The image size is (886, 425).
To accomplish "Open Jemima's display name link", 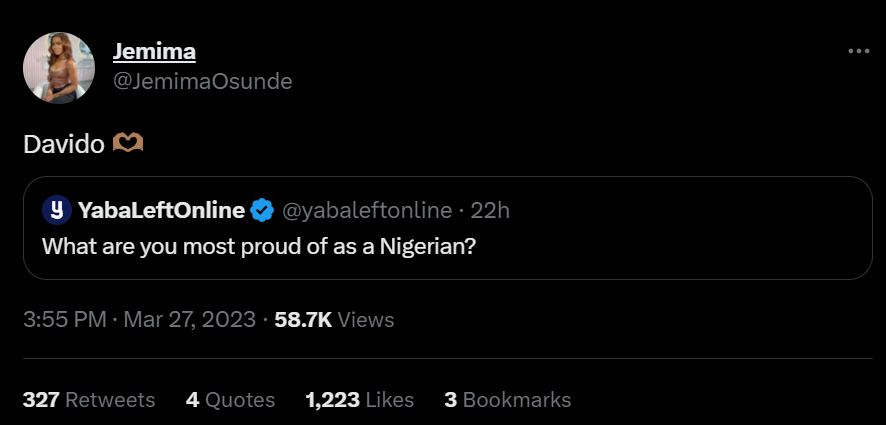I will [154, 50].
